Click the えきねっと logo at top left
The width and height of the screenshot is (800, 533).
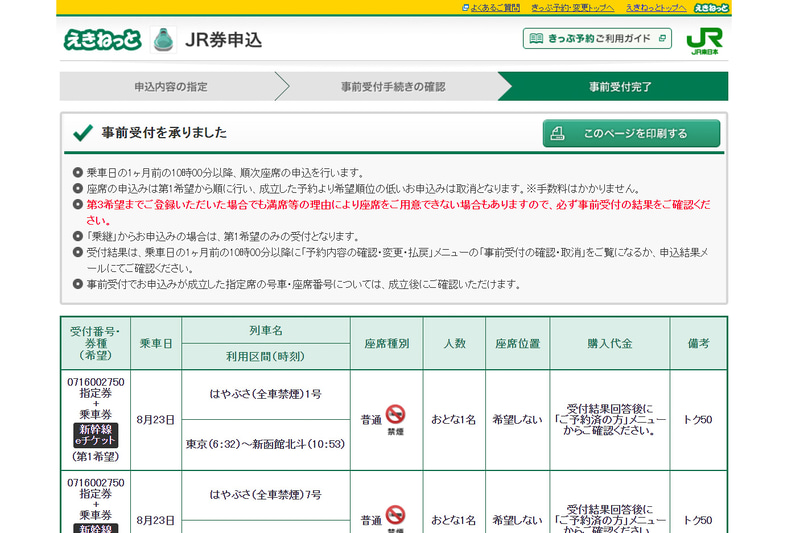point(103,39)
